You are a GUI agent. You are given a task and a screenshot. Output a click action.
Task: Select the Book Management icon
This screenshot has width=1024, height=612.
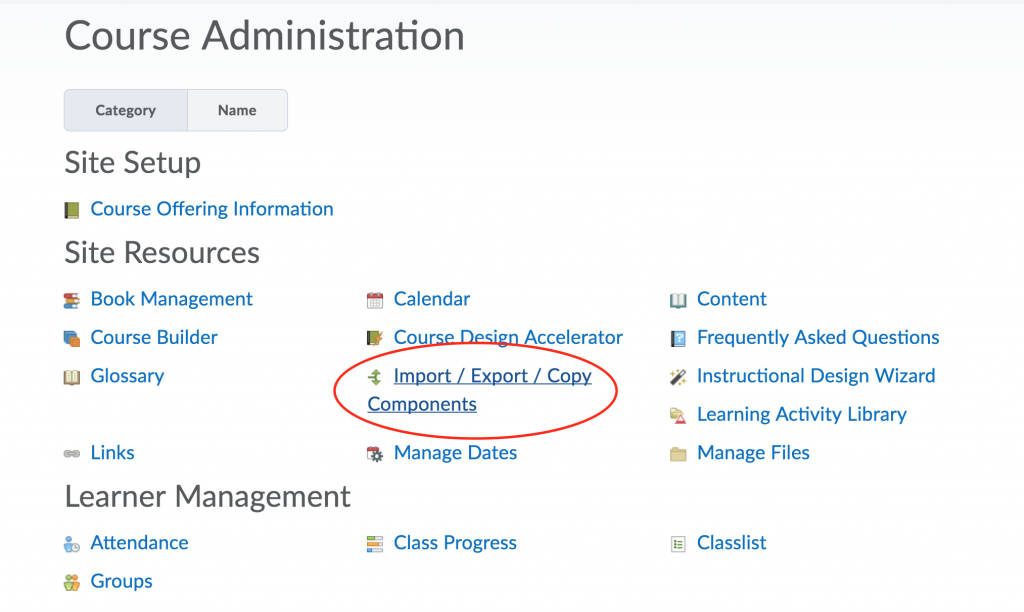[x=70, y=299]
